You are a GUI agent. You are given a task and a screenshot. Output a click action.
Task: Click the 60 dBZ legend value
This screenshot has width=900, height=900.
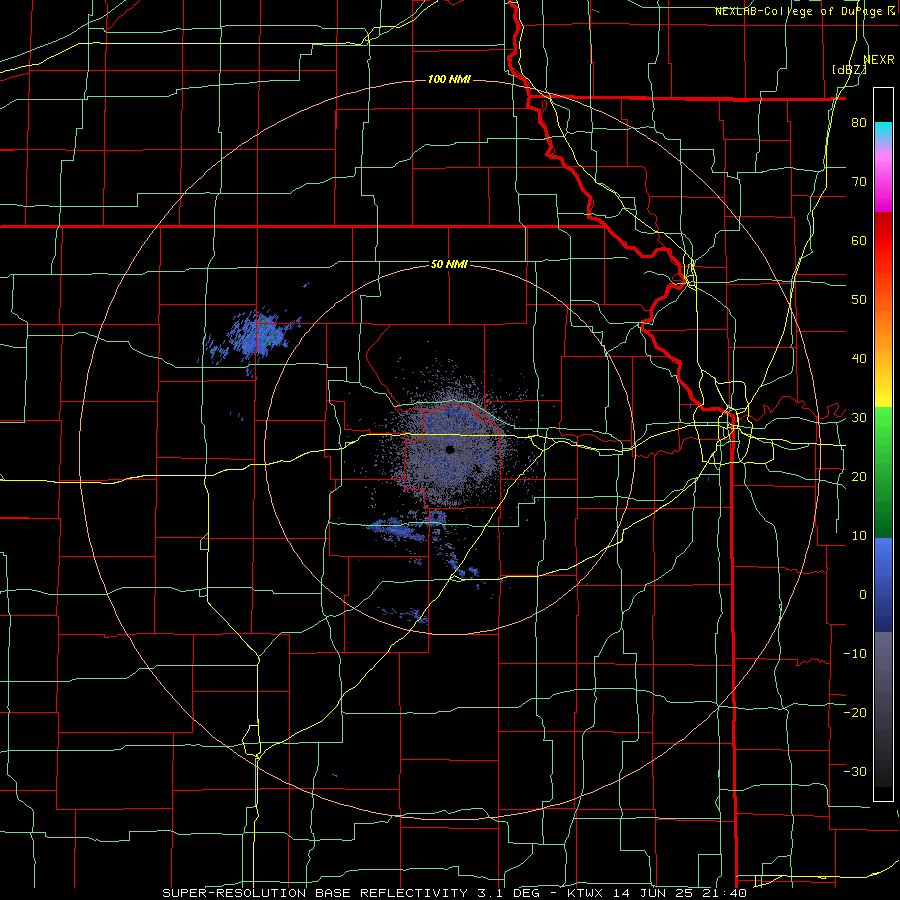(859, 240)
